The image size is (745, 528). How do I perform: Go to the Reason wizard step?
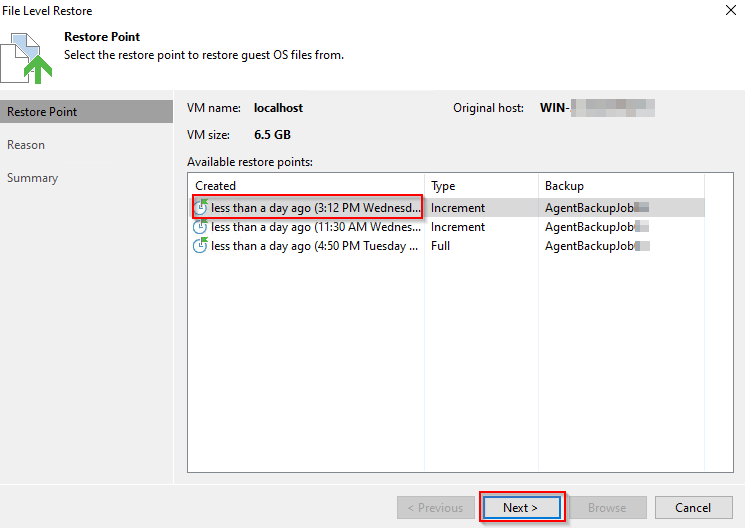tap(26, 145)
